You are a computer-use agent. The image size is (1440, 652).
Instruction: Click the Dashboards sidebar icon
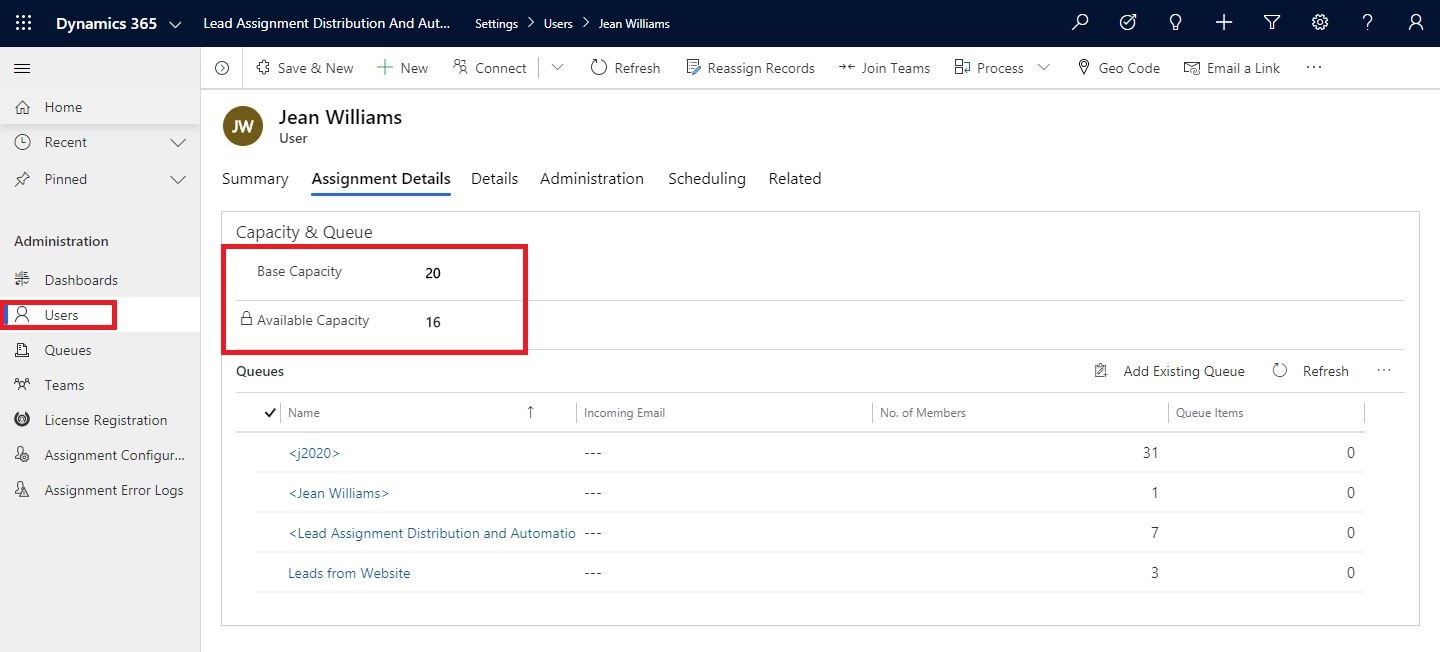[x=23, y=280]
